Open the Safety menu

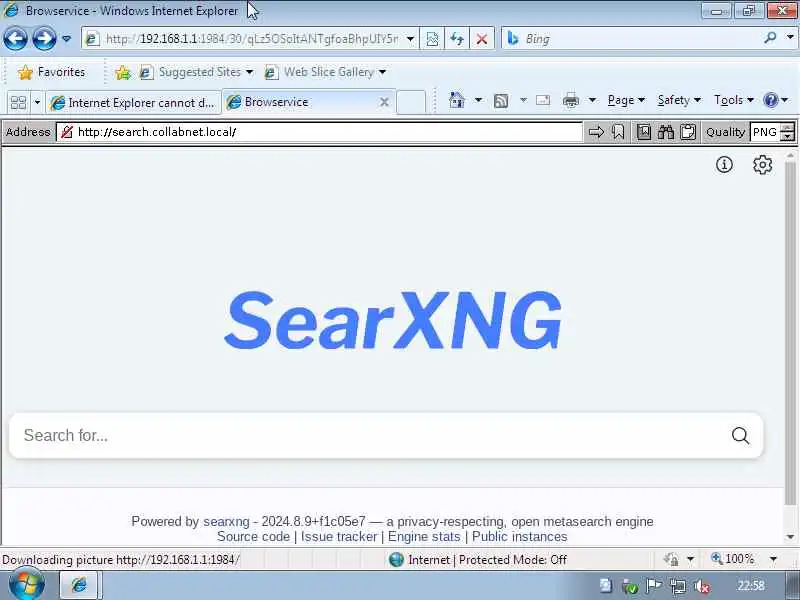coord(679,100)
